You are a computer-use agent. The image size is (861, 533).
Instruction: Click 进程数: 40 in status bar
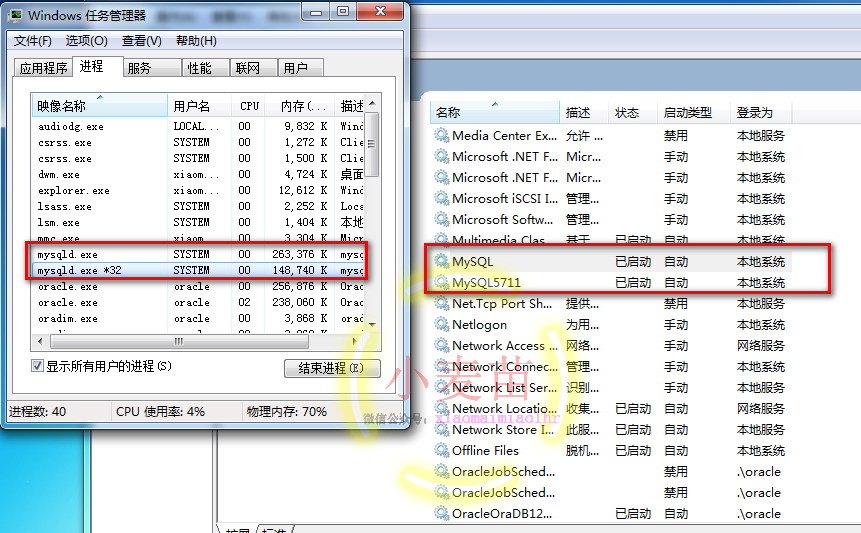point(37,411)
